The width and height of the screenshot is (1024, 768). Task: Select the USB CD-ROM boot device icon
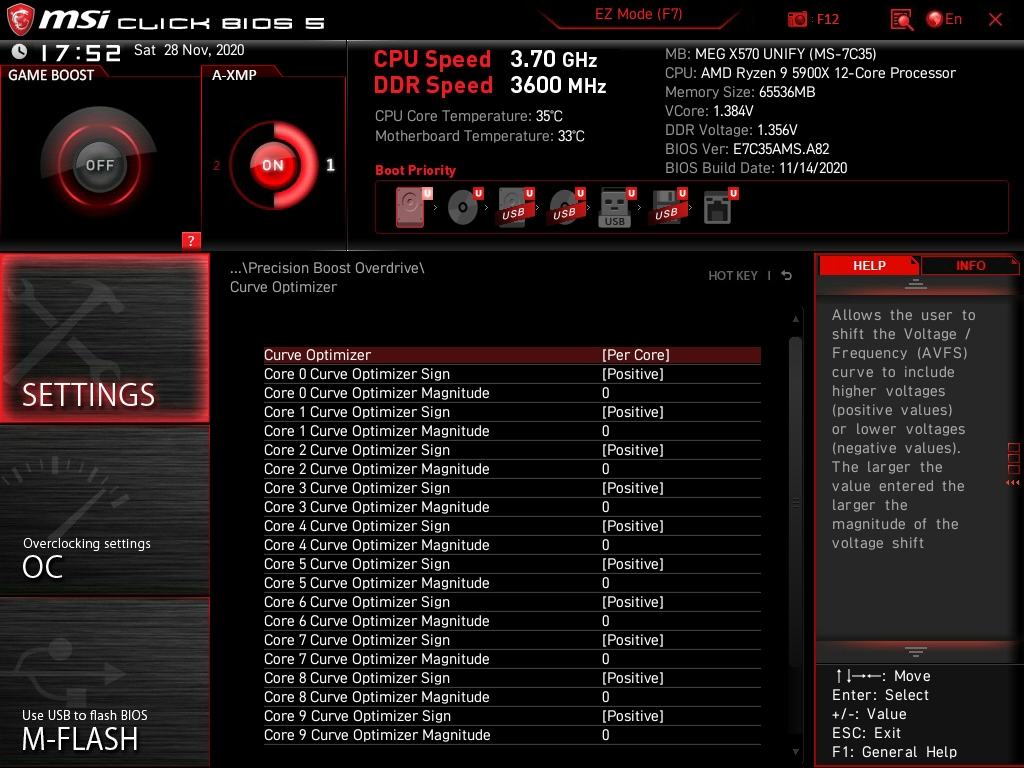click(567, 207)
